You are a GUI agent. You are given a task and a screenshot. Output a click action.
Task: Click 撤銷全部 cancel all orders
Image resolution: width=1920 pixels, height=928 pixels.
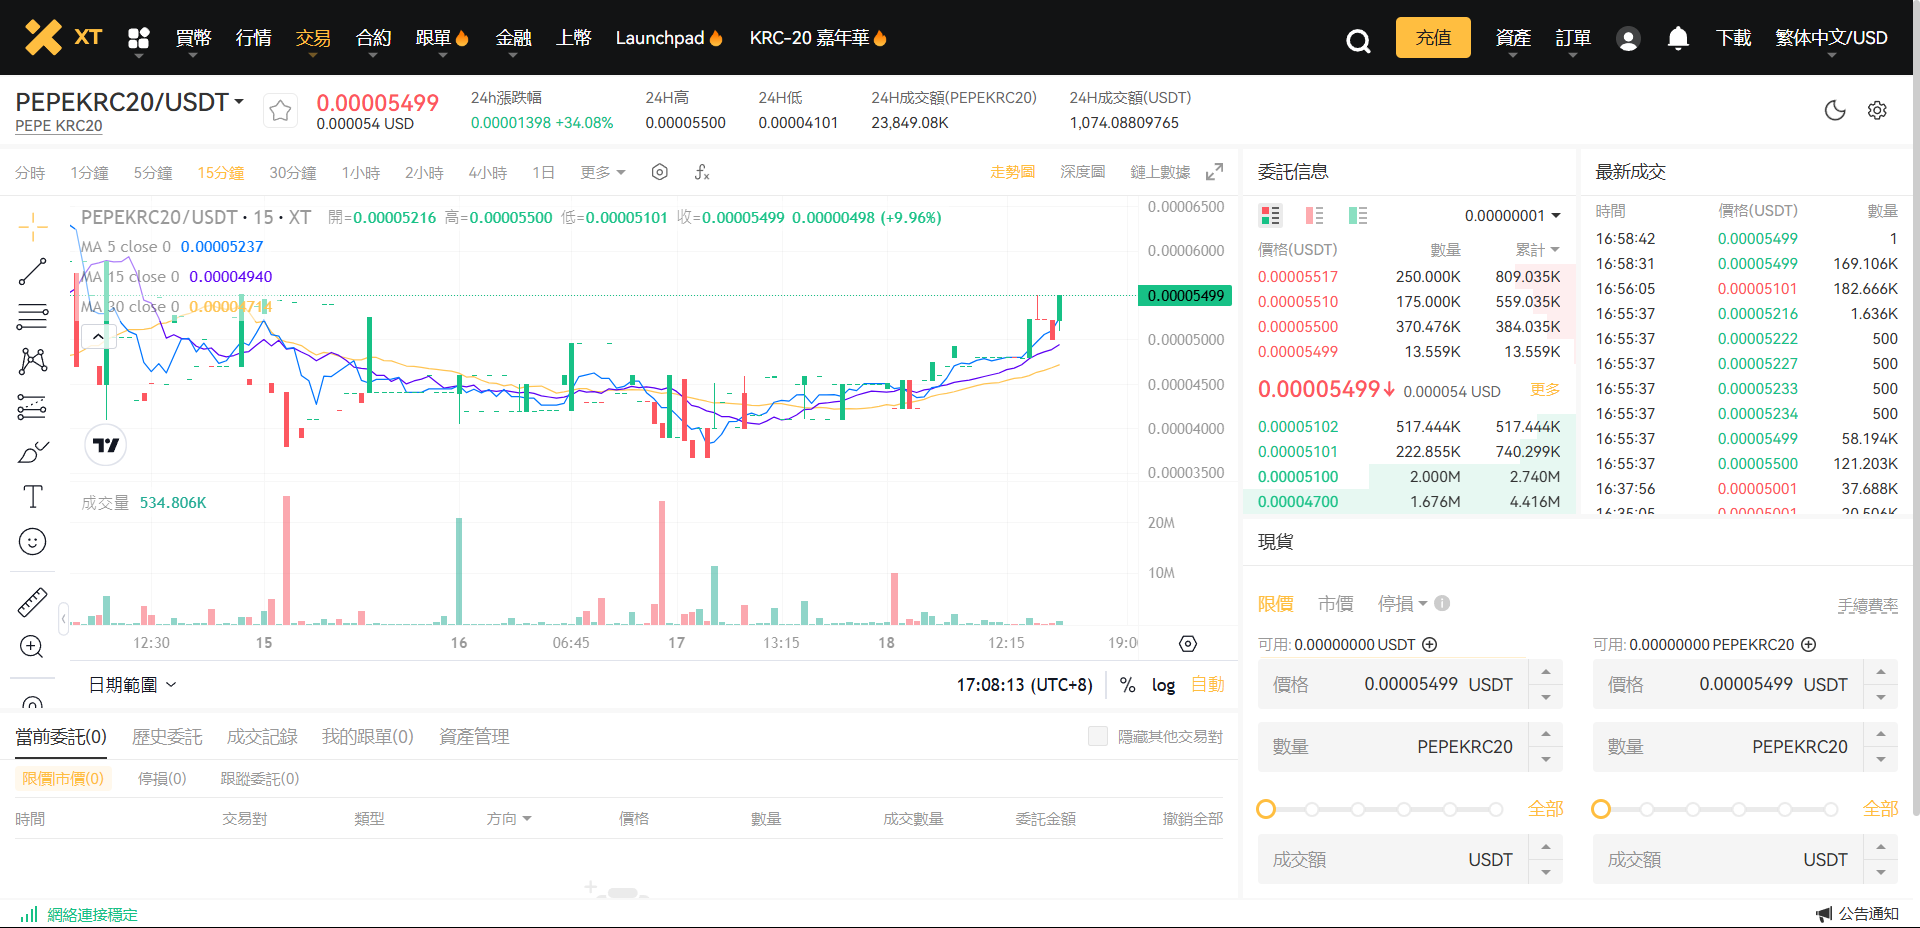[x=1192, y=818]
